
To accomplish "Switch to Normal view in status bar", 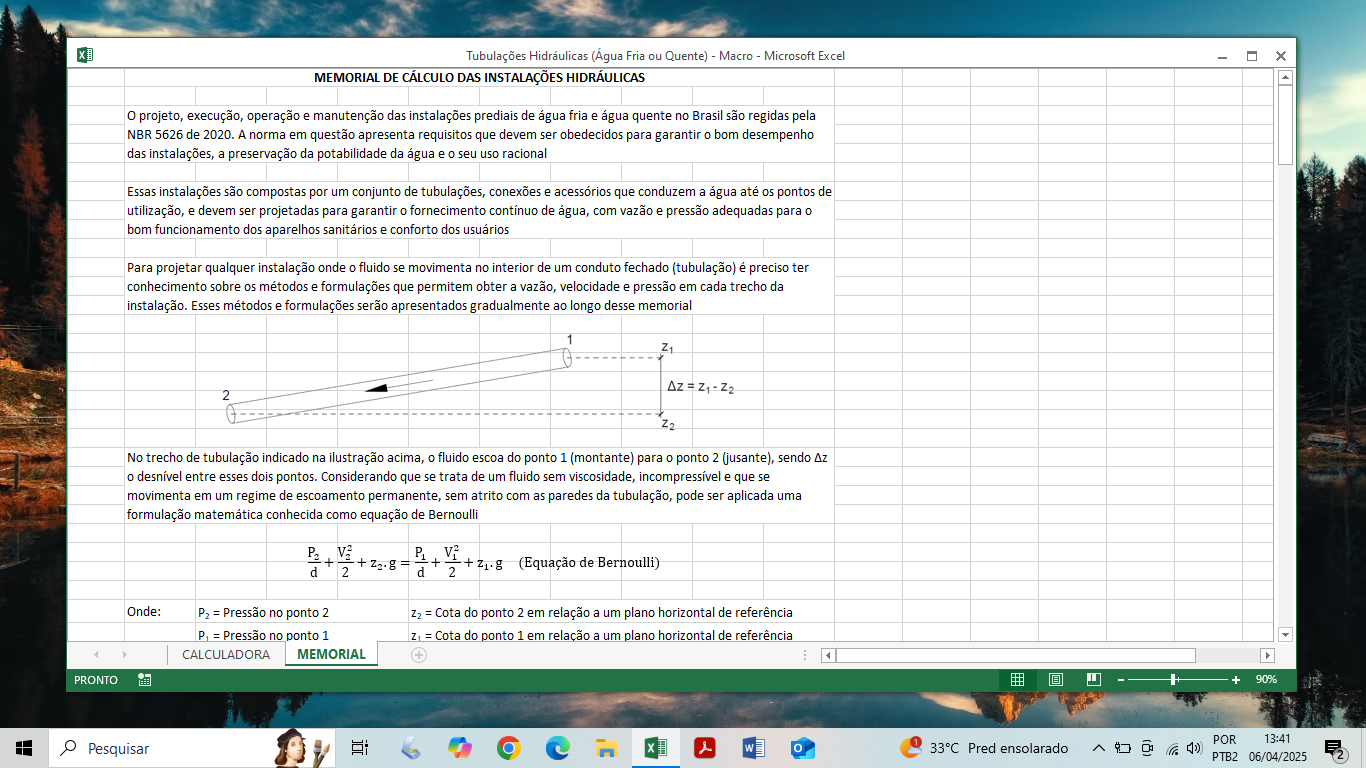I will coord(1017,680).
